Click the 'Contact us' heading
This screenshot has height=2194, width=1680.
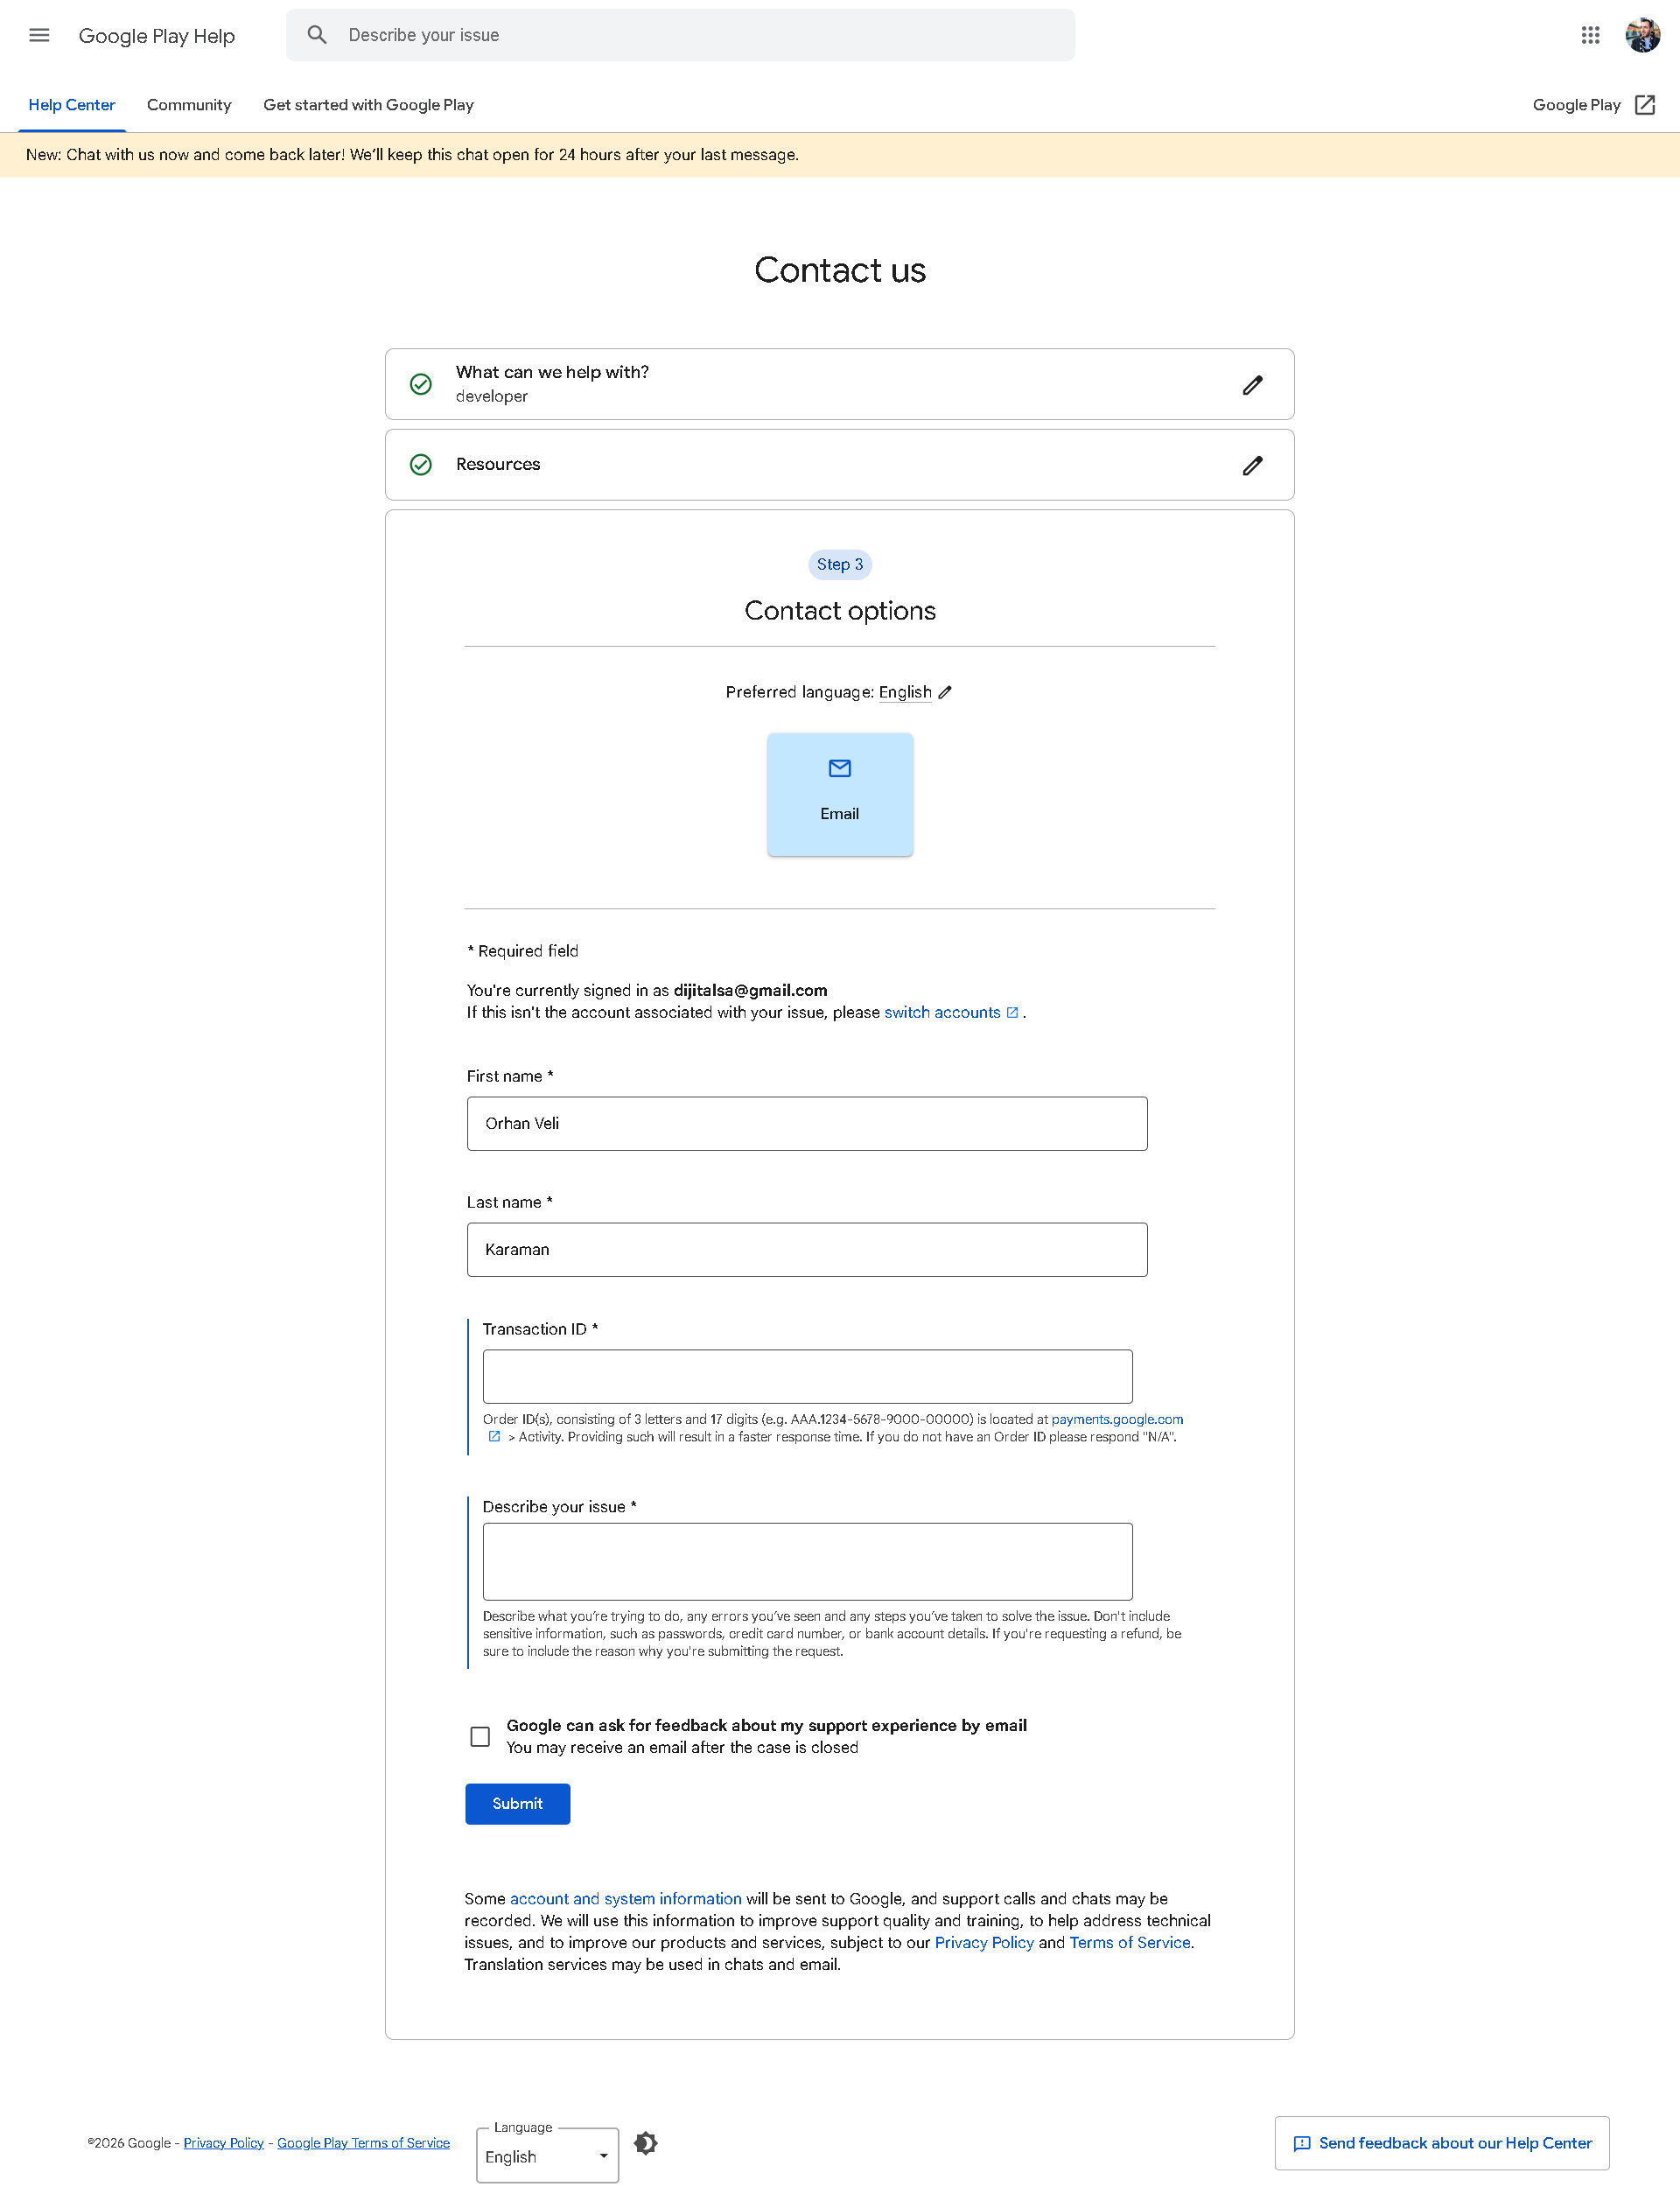click(x=840, y=270)
